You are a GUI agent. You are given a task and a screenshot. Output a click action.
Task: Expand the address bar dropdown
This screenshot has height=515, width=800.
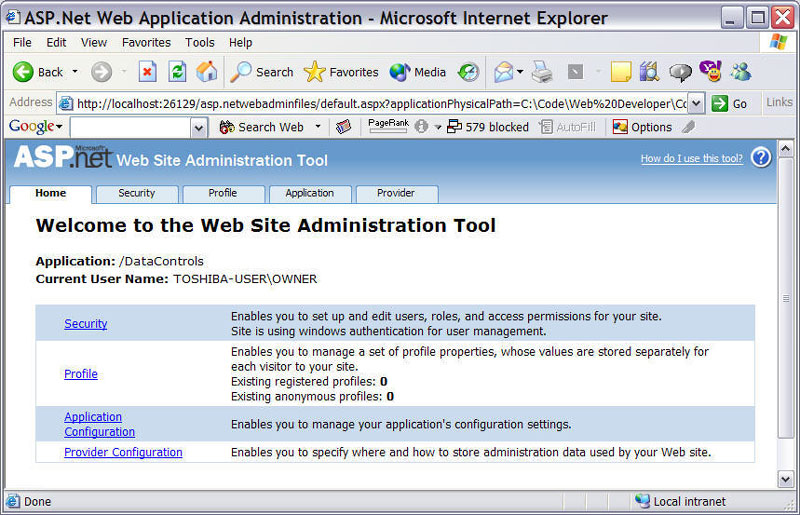(x=696, y=104)
